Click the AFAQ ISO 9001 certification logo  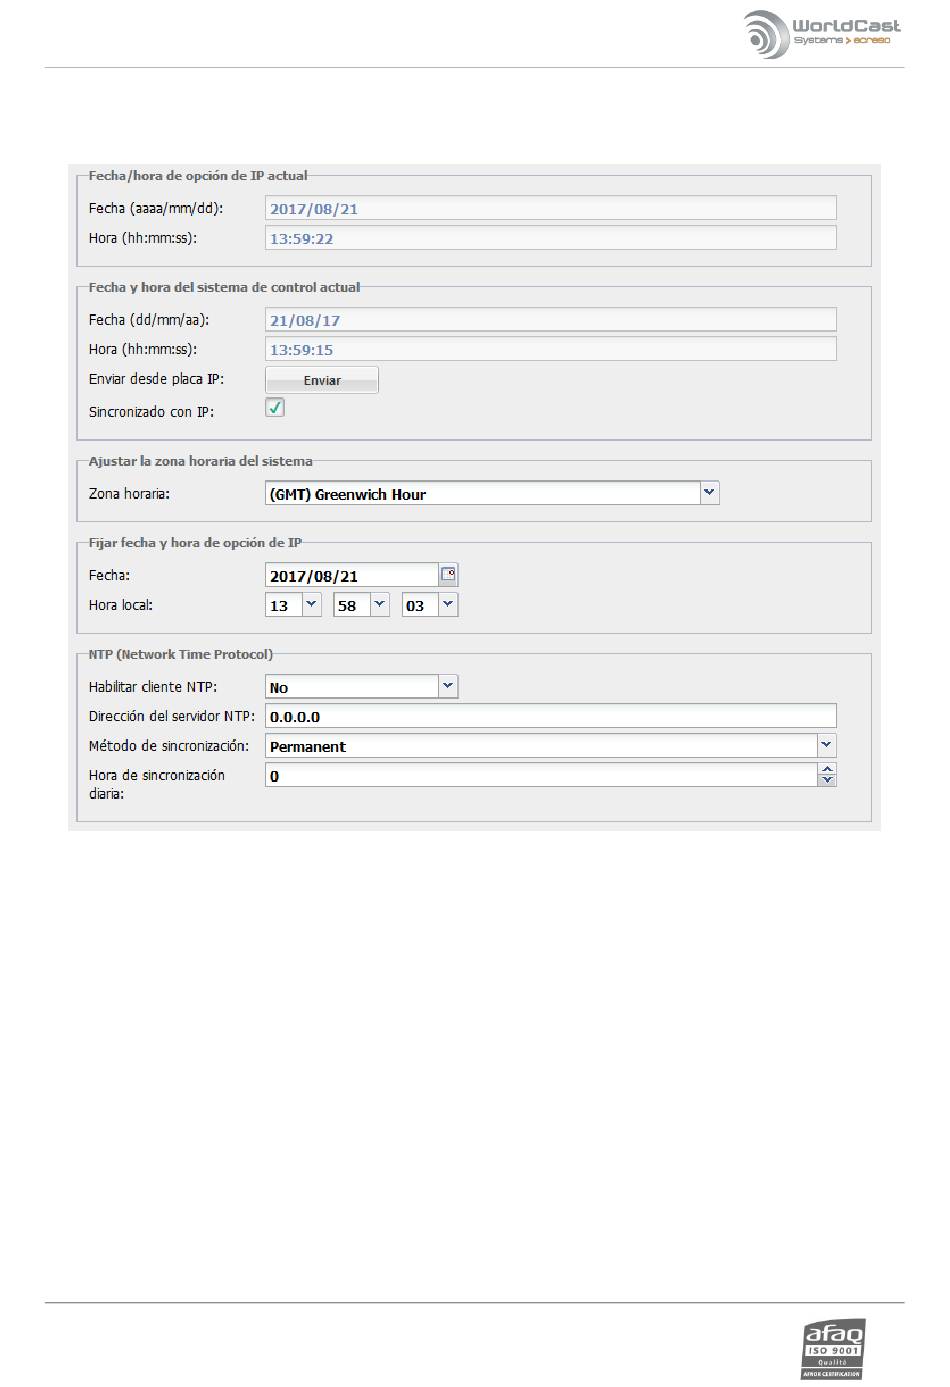(x=834, y=1349)
